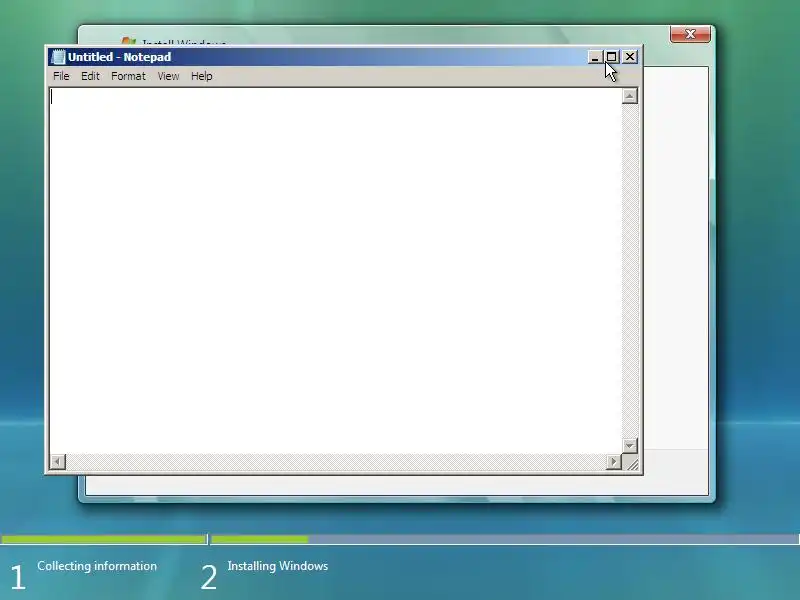Click the horizontal scrollbar left arrow
This screenshot has height=600, width=800.
click(58, 462)
